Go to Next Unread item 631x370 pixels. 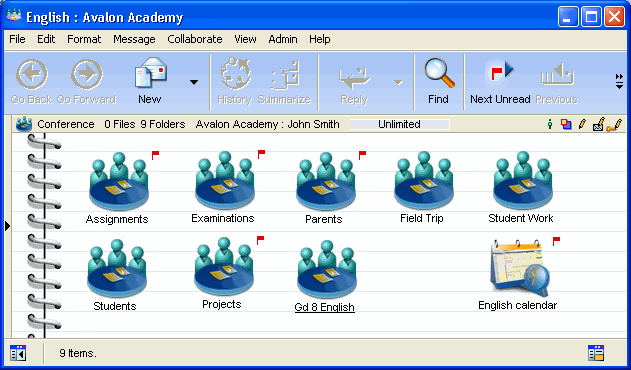500,82
